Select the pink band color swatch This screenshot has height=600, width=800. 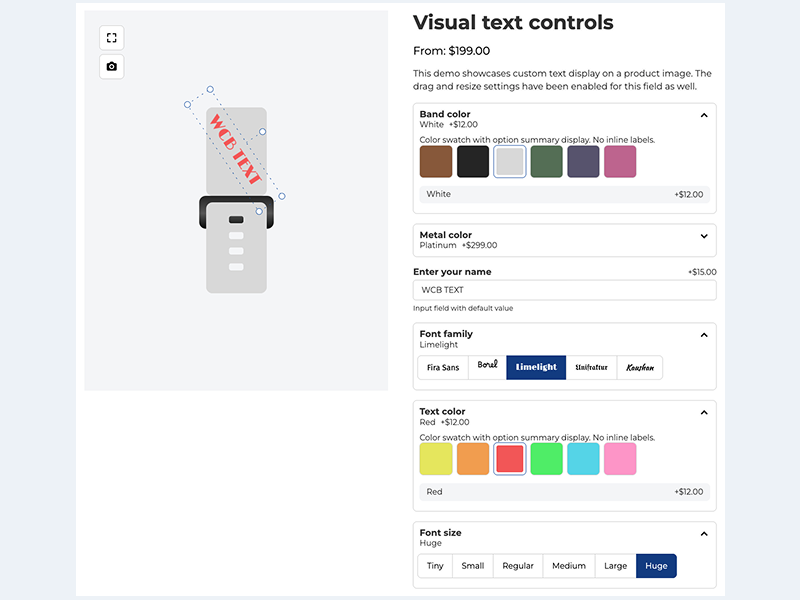(620, 162)
